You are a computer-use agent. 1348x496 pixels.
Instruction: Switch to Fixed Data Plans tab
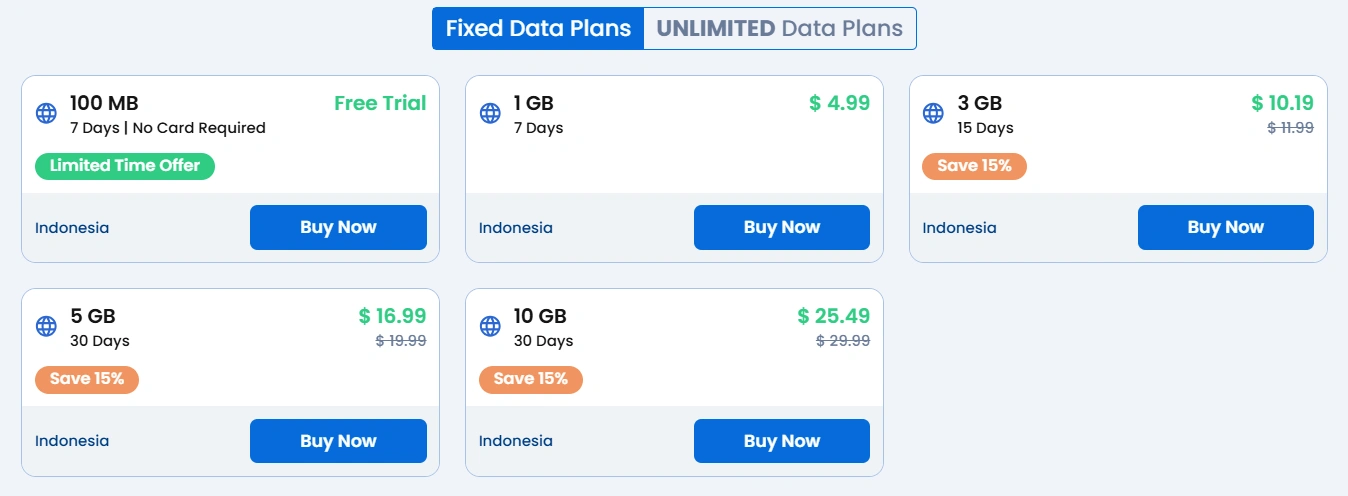(538, 28)
